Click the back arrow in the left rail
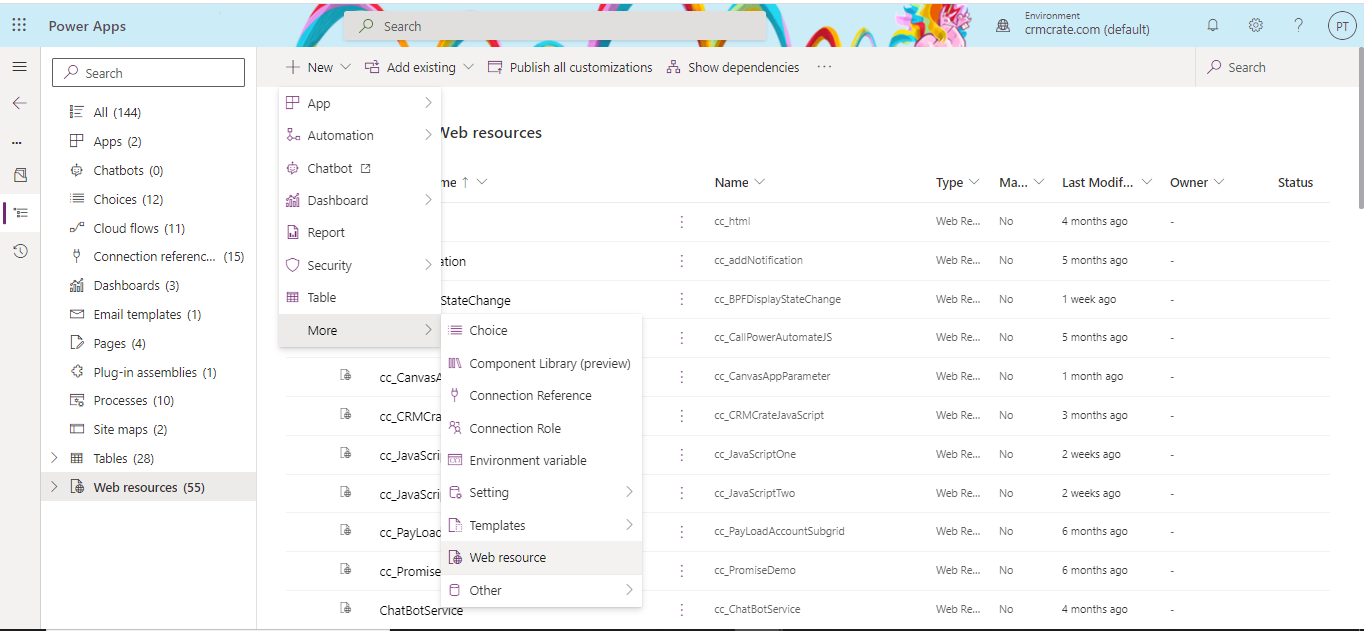1364x631 pixels. click(x=19, y=102)
